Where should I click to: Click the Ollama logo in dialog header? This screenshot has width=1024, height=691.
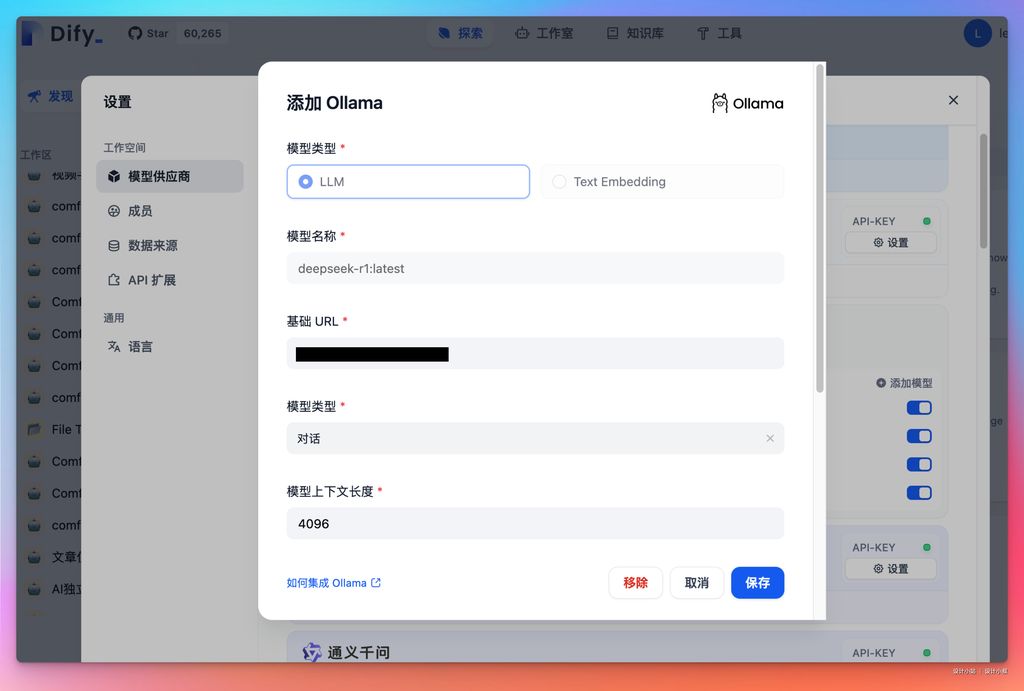tap(720, 103)
